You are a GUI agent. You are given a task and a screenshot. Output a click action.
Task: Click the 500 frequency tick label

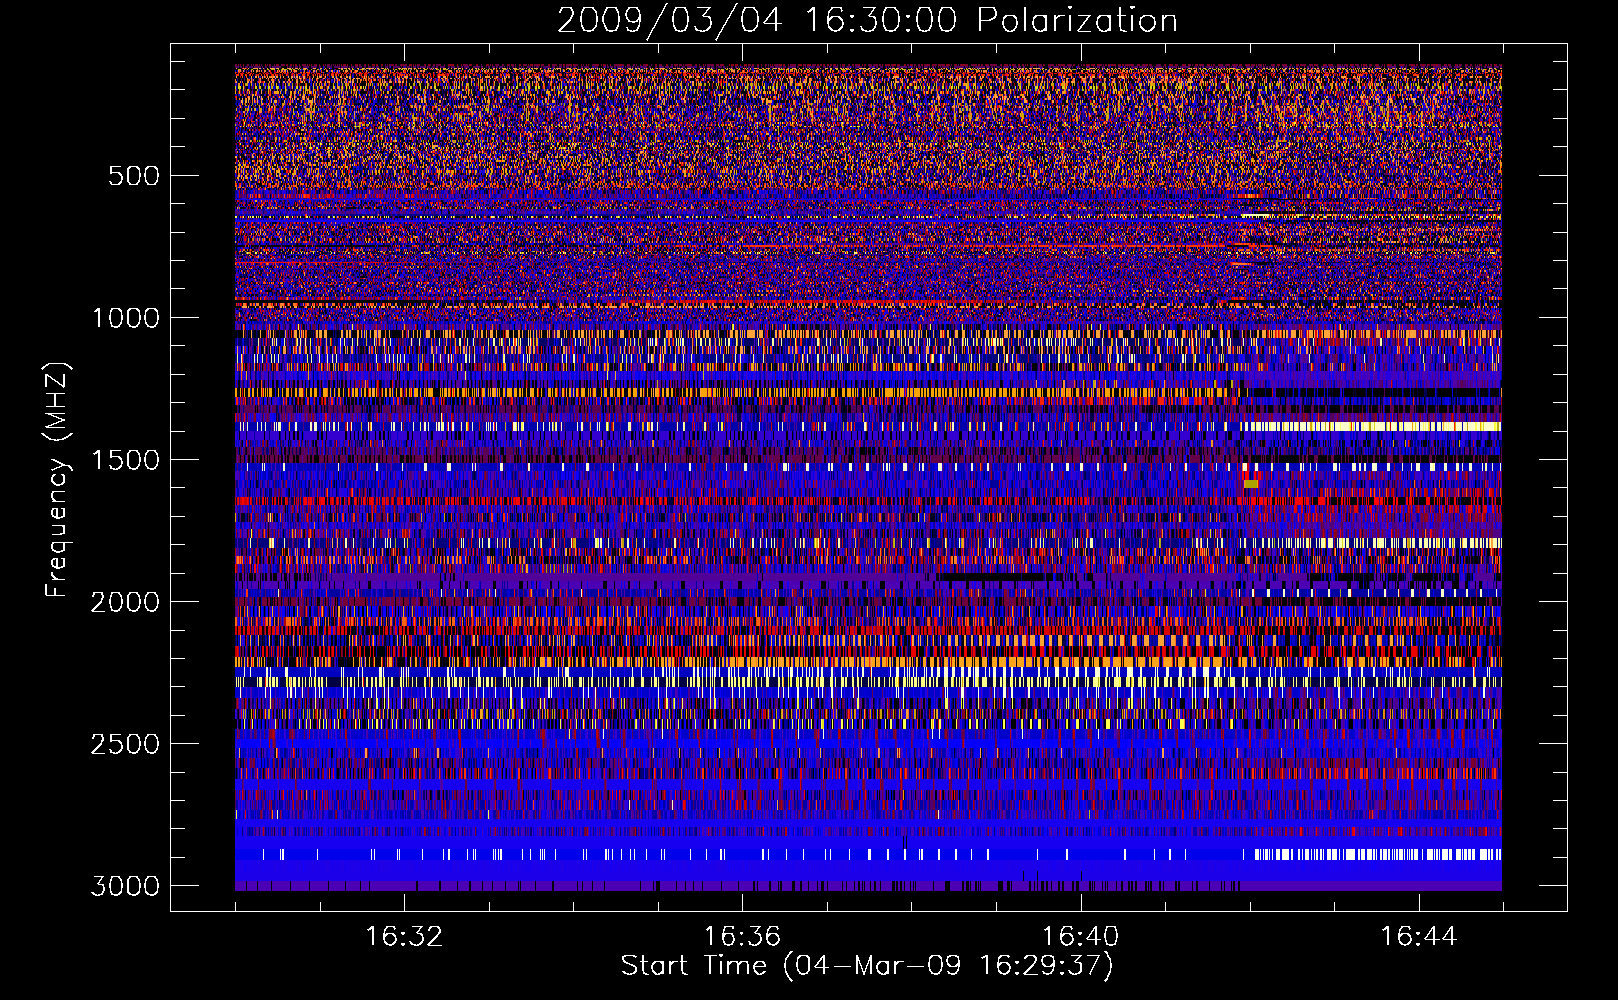coord(133,176)
